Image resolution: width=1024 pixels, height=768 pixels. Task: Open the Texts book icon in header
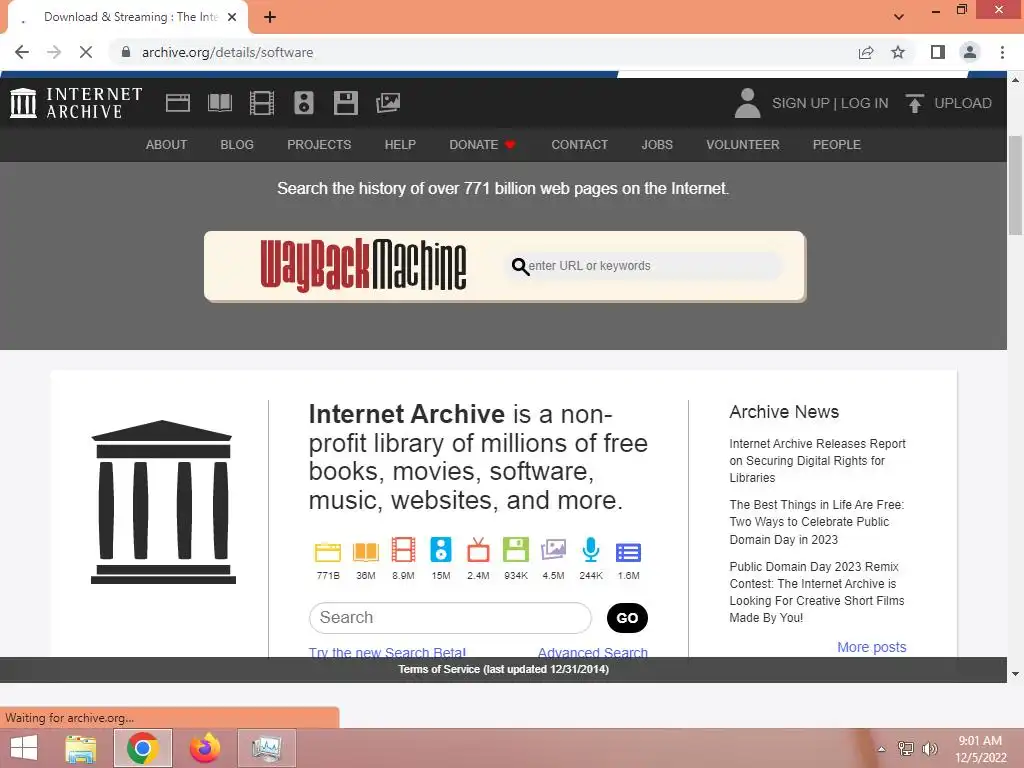pos(219,103)
